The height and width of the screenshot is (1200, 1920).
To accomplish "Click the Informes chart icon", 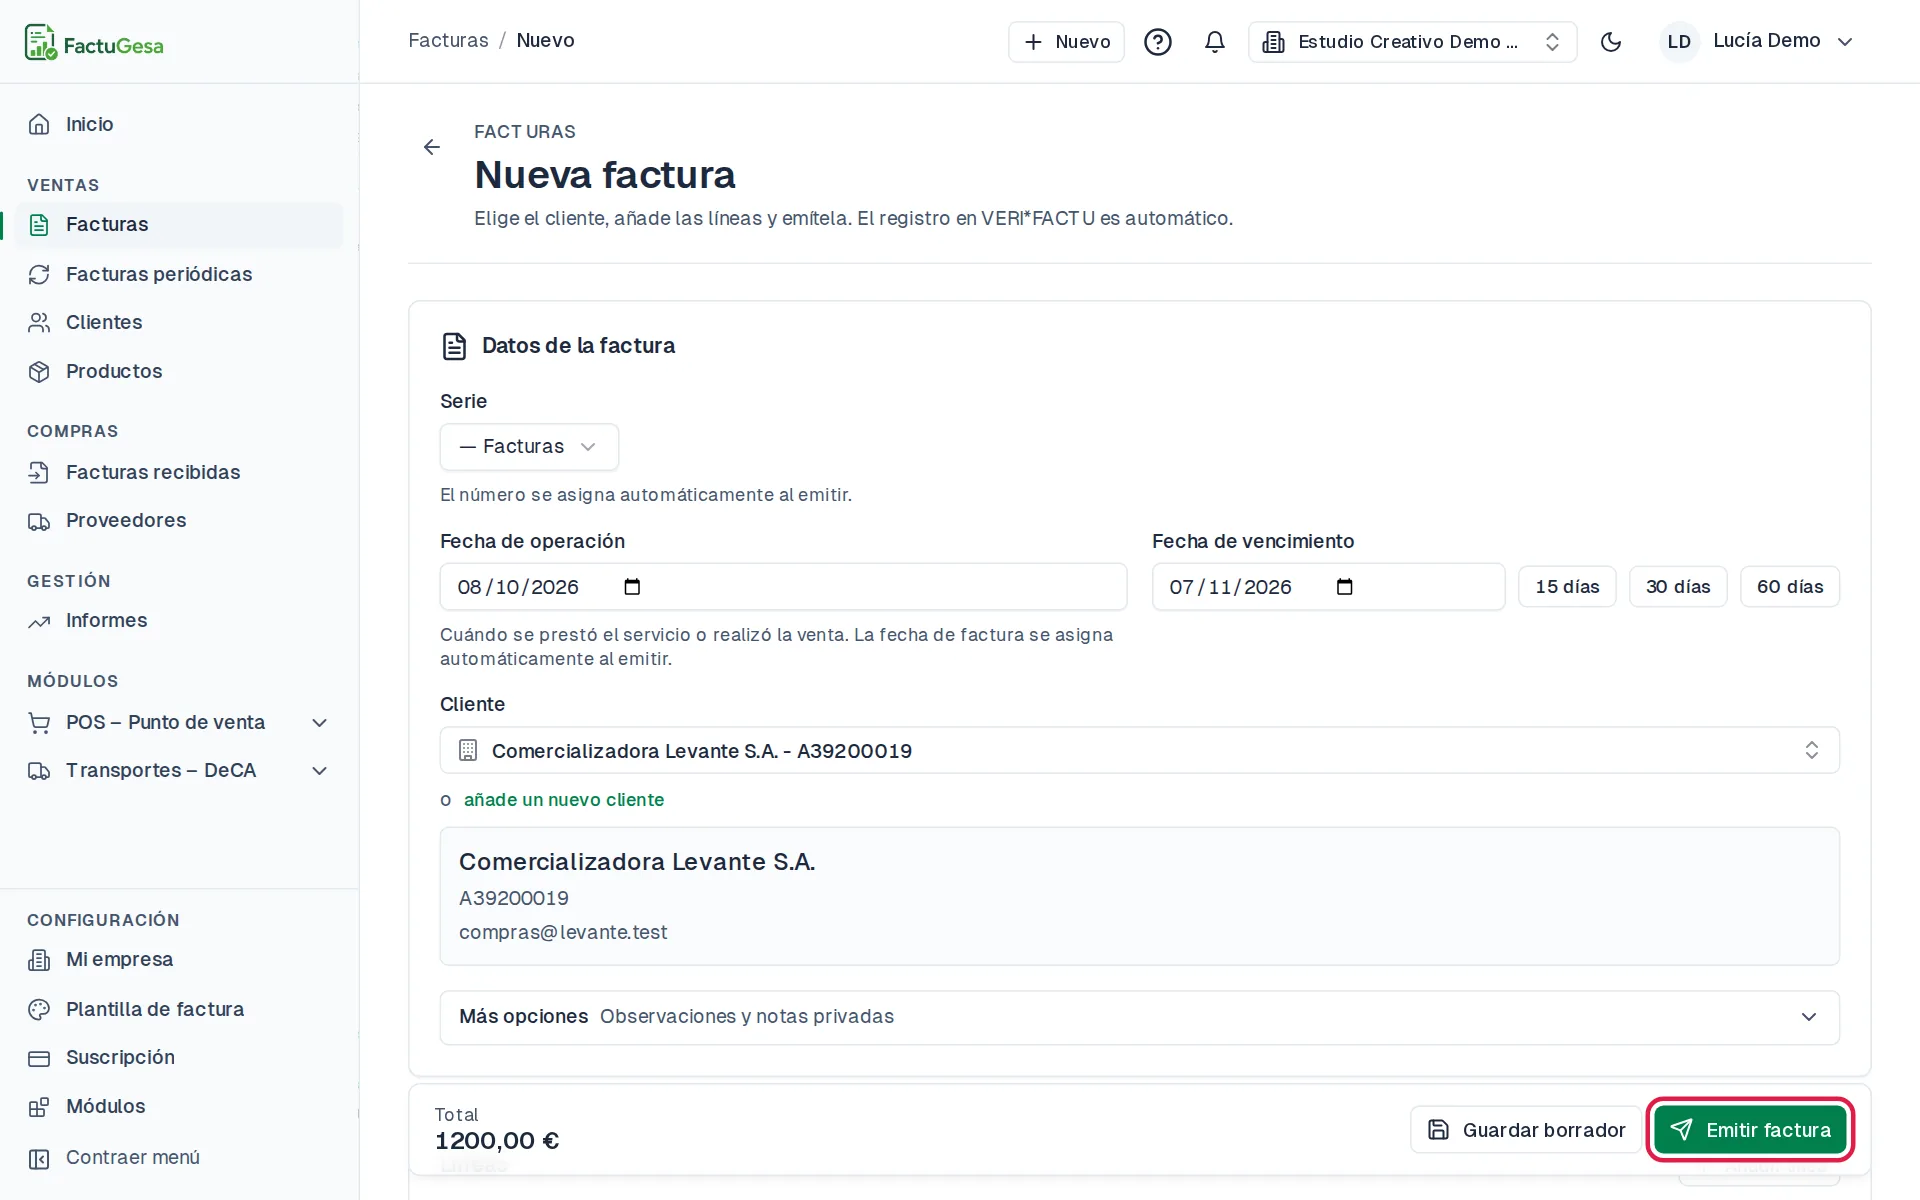I will click(39, 621).
